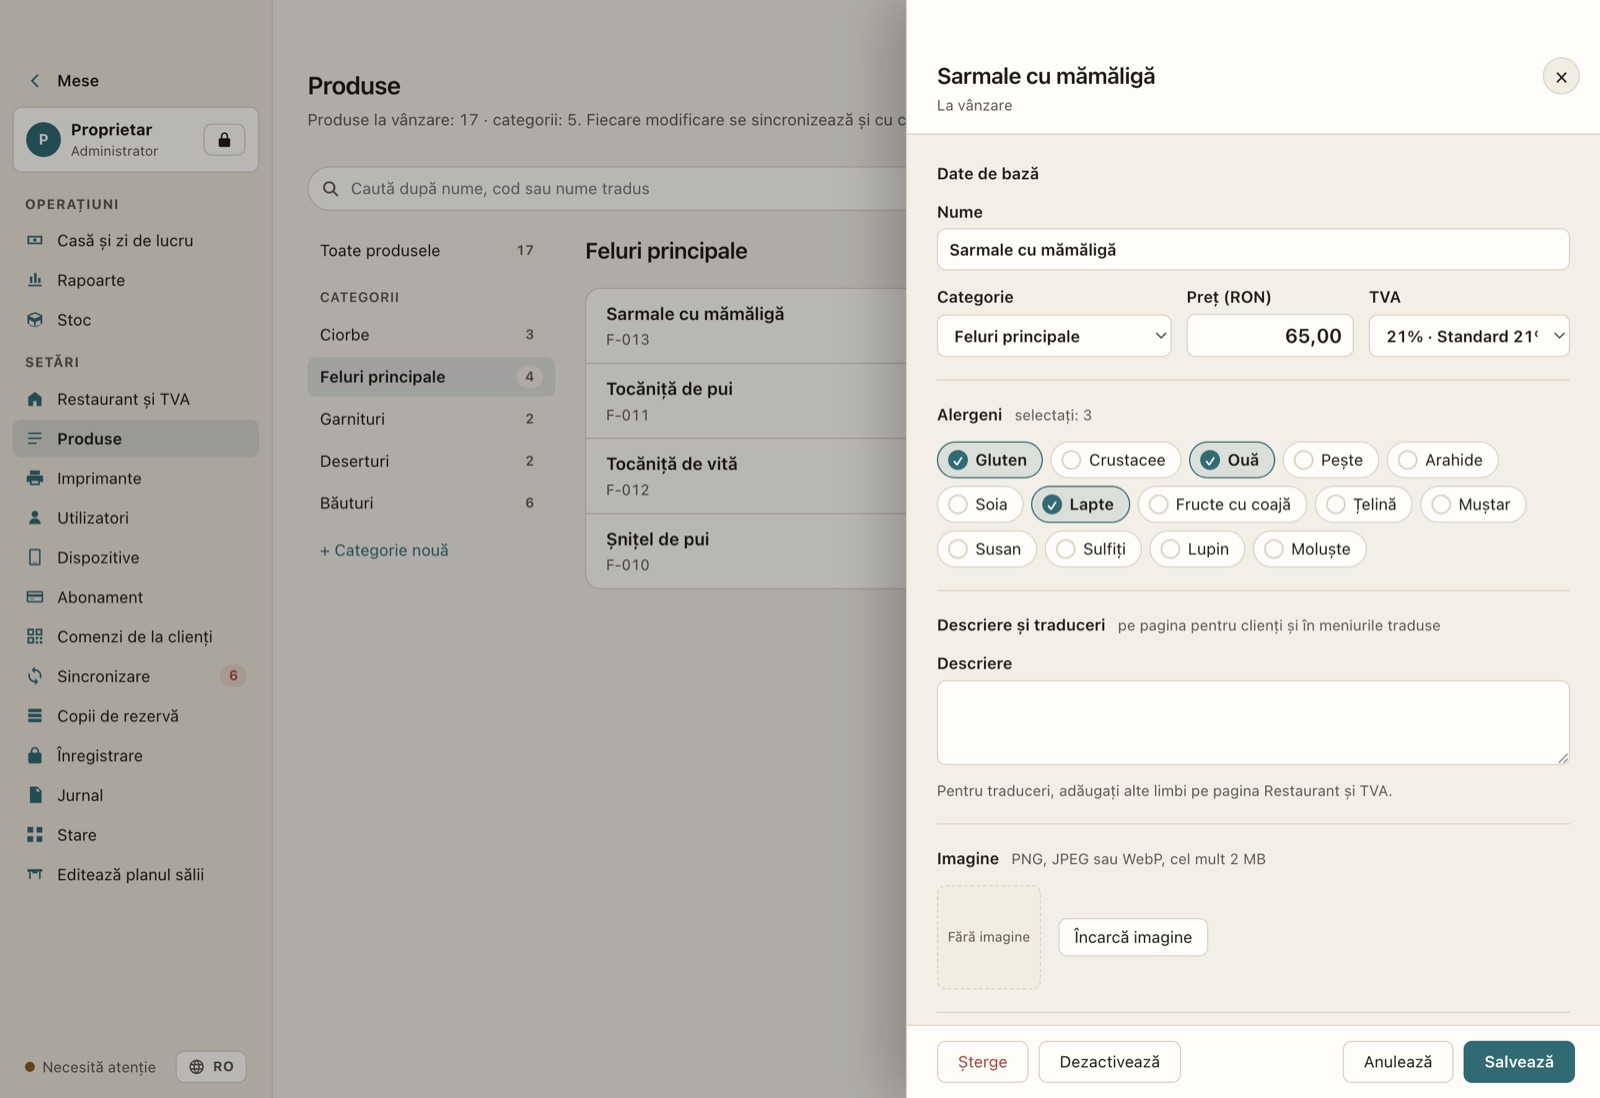Click the Imprimante printer icon
This screenshot has width=1600, height=1098.
click(35, 478)
